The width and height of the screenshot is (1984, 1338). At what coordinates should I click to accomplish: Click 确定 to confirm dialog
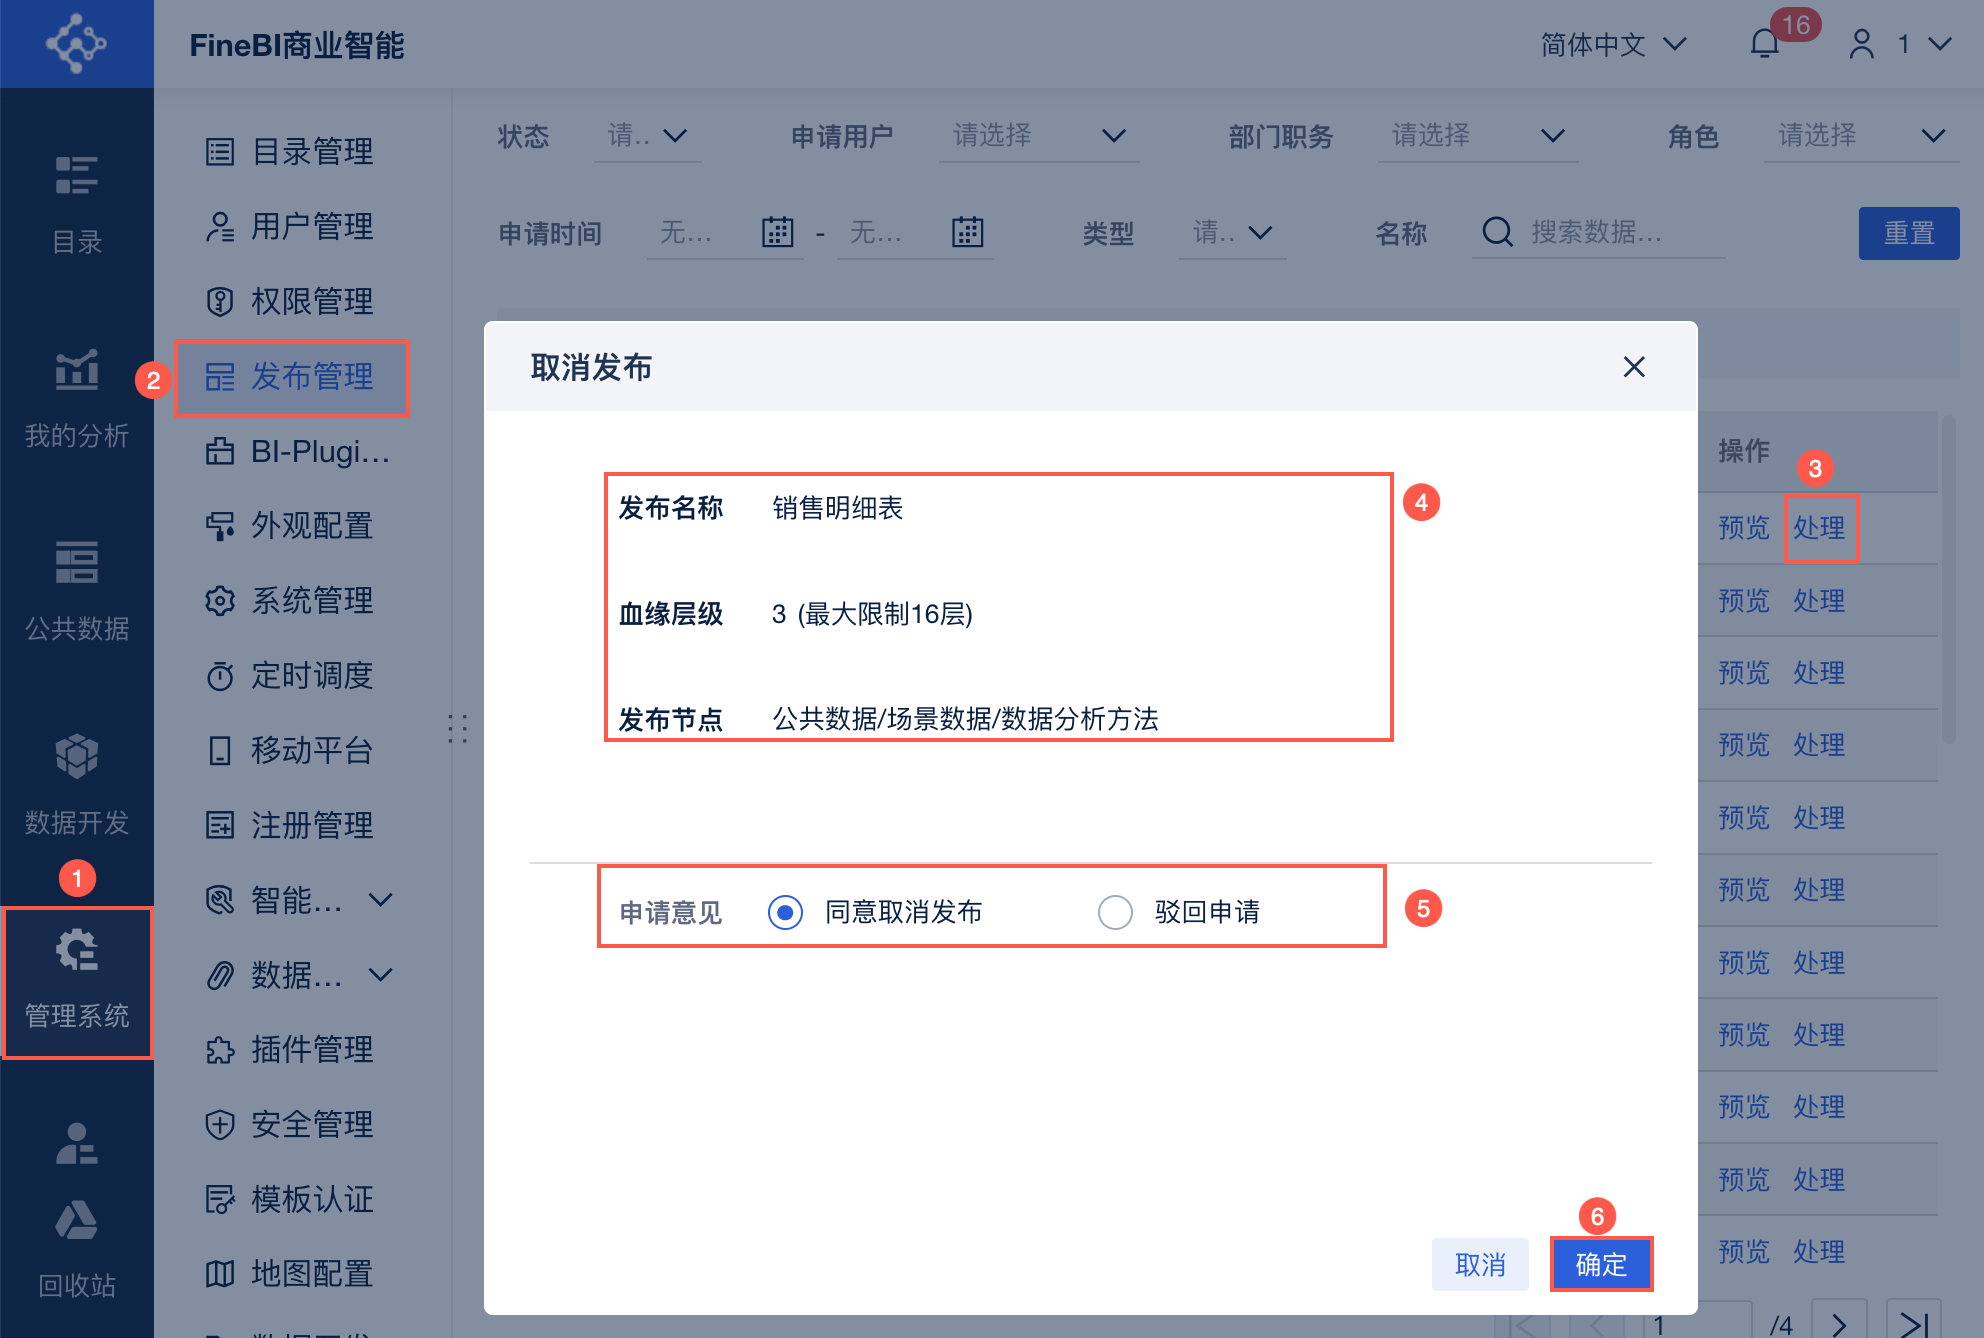1600,1265
